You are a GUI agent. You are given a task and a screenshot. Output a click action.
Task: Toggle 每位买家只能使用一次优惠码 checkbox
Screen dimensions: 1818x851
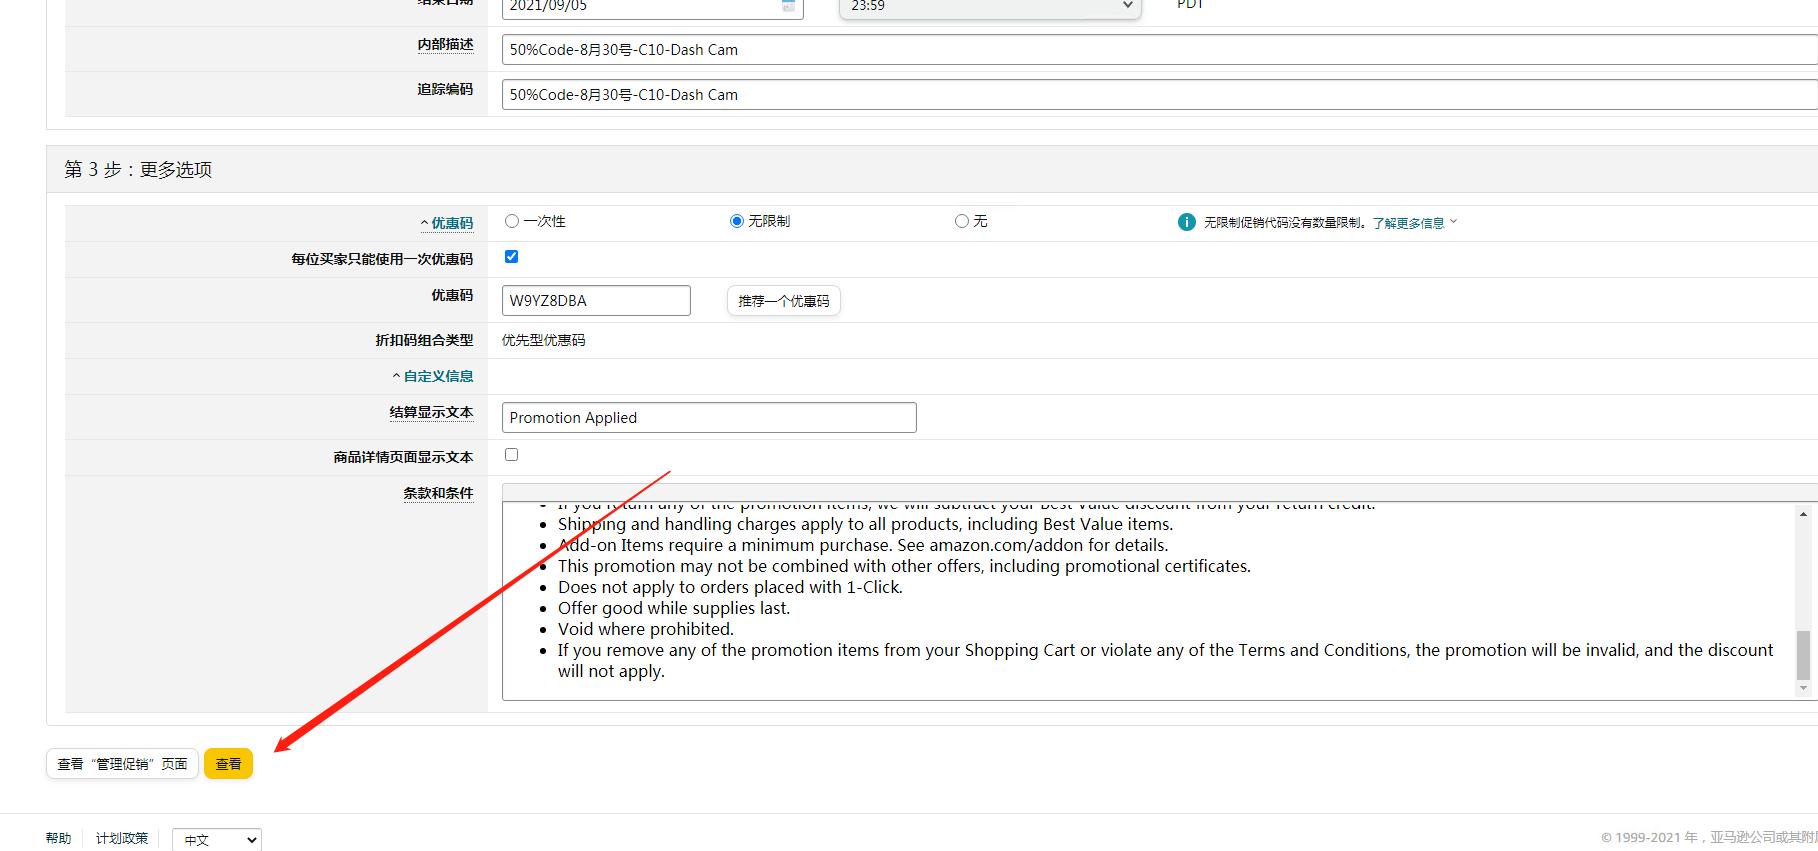[x=512, y=257]
